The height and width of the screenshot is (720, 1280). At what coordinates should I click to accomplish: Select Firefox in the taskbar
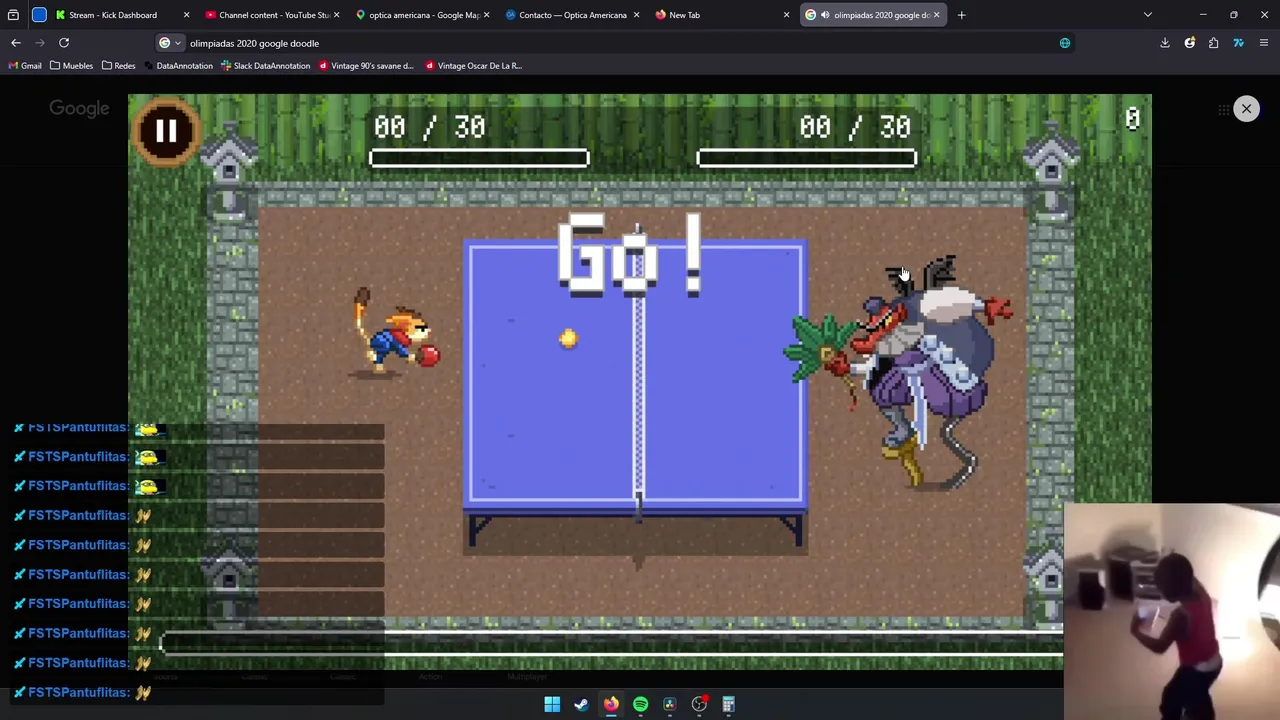(x=611, y=704)
